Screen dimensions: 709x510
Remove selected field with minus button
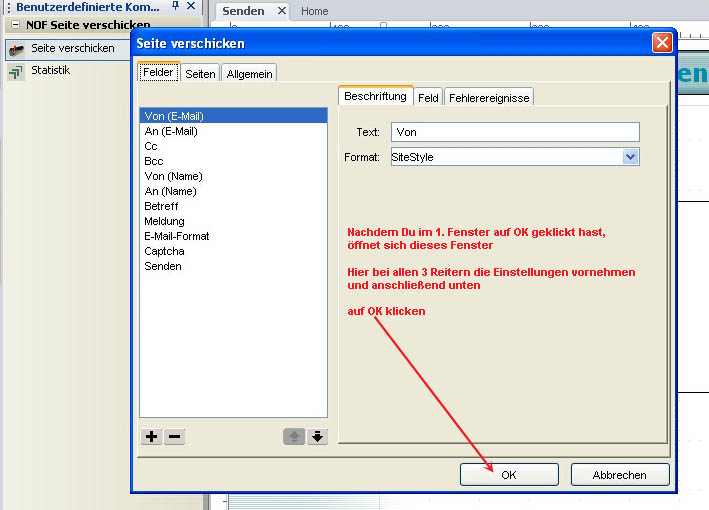(174, 436)
